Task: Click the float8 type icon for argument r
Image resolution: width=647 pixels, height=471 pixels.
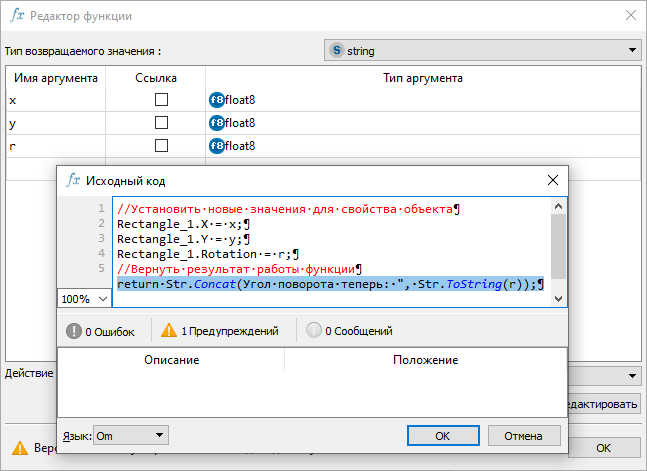Action: [216, 146]
